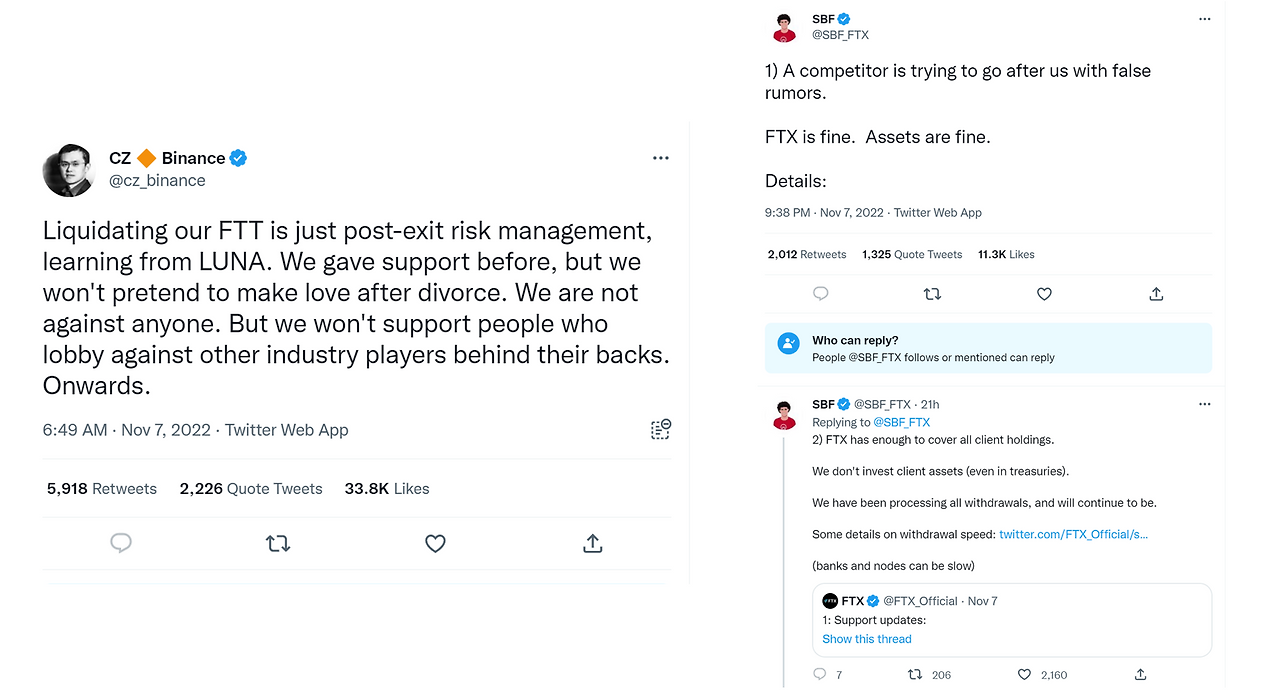Open the @SBF_FTX 'Replying to' mention

tap(901, 422)
